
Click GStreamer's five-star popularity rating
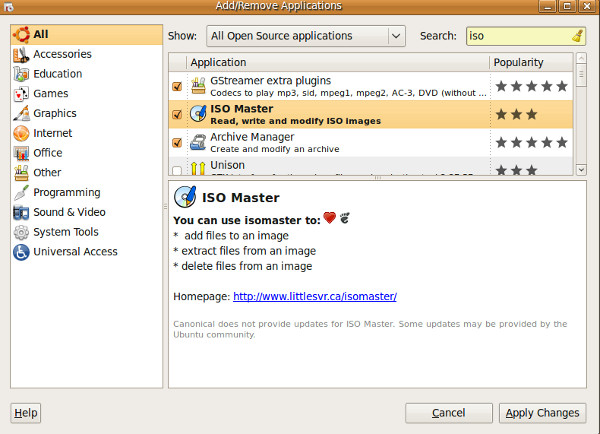[x=531, y=86]
